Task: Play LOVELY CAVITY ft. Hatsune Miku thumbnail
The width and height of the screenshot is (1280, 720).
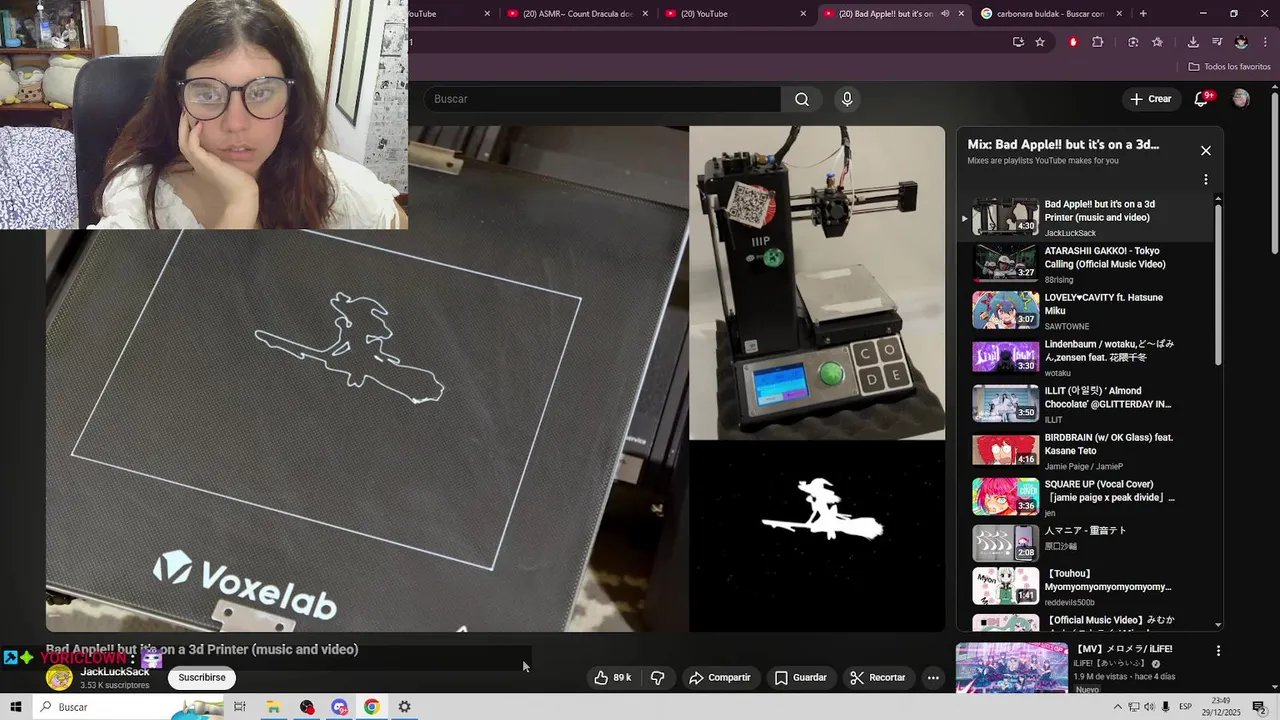Action: pos(1006,310)
